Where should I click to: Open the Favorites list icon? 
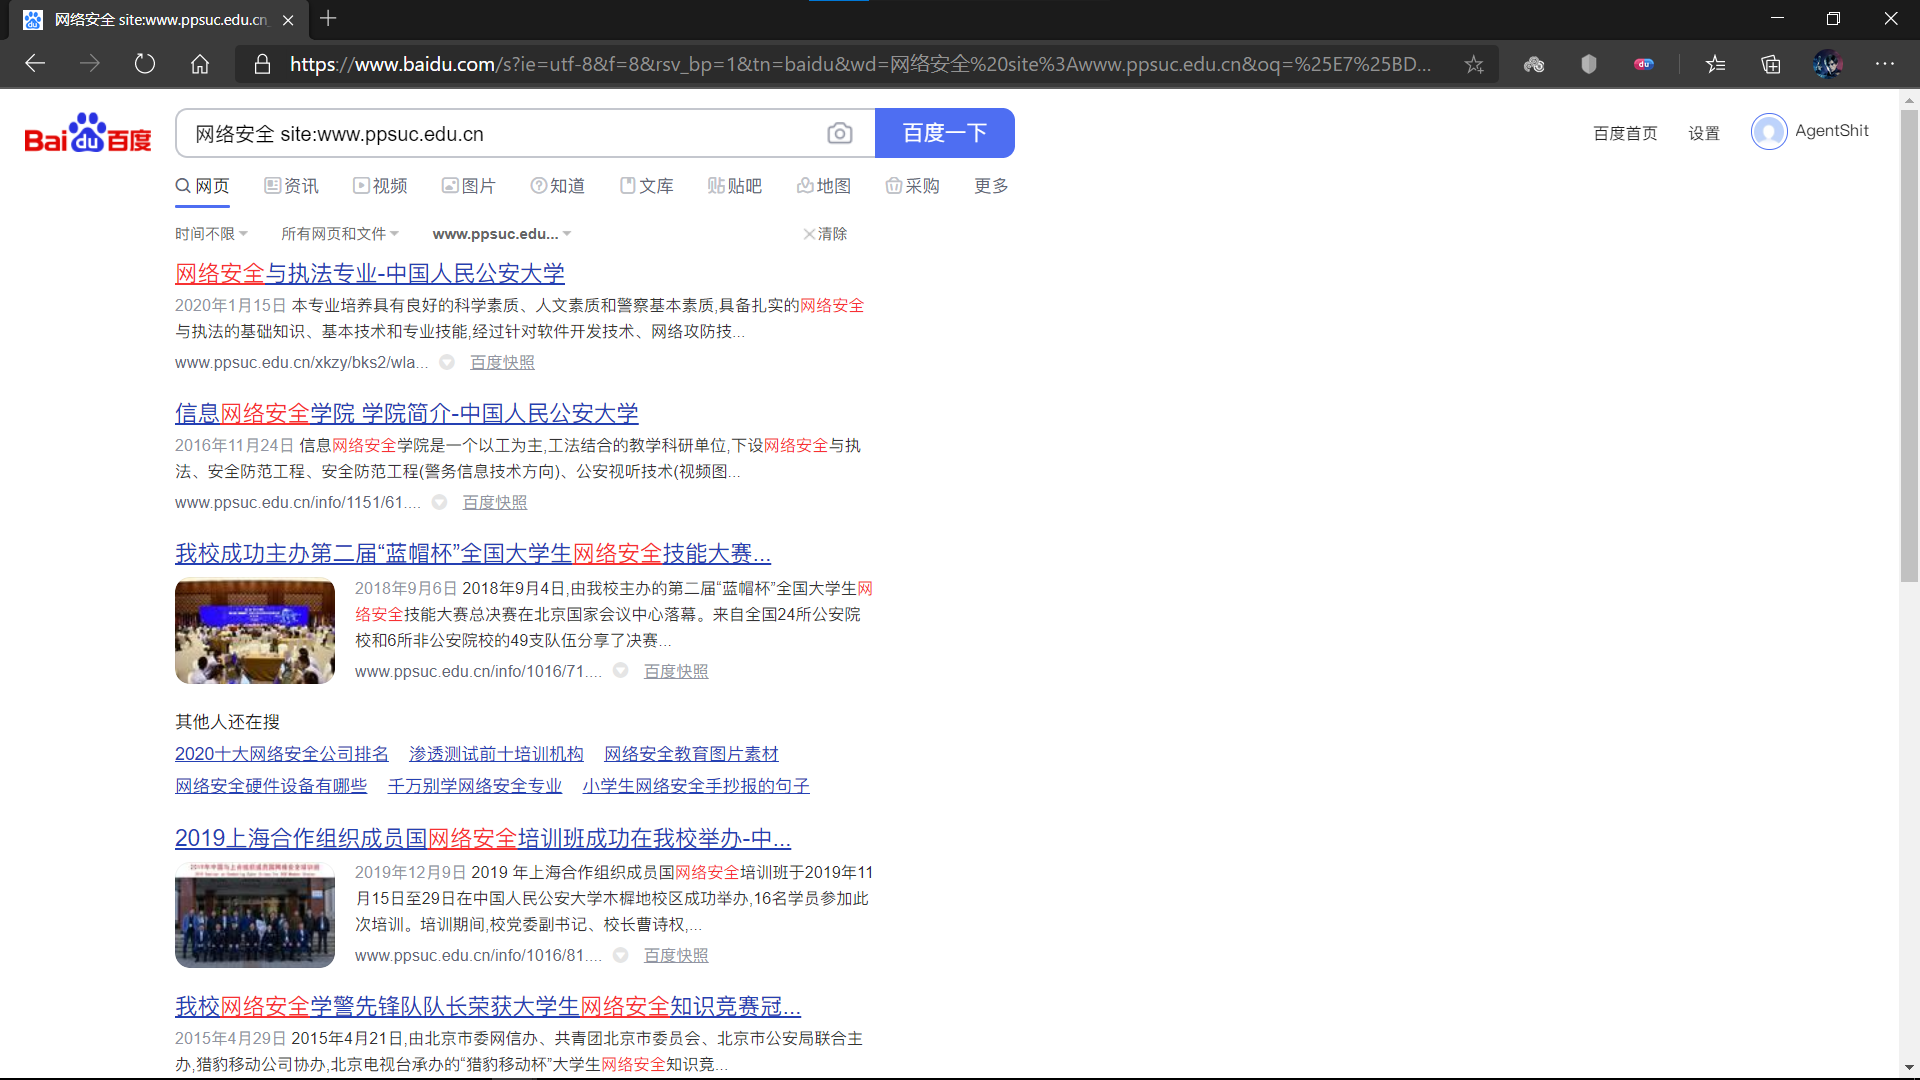(1716, 64)
